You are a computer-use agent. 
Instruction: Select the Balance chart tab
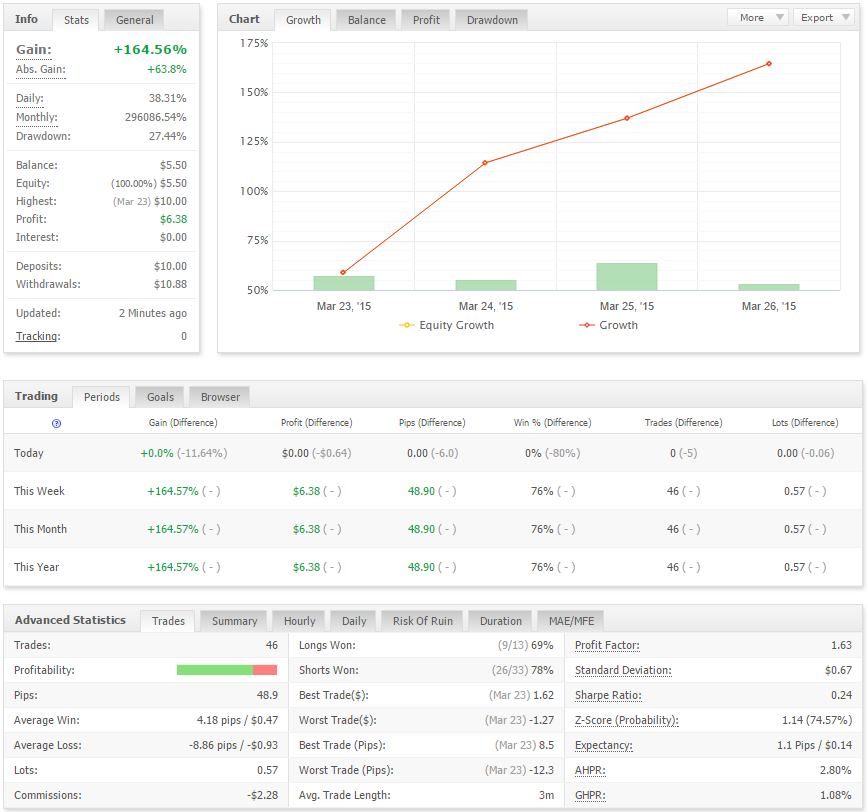point(367,20)
